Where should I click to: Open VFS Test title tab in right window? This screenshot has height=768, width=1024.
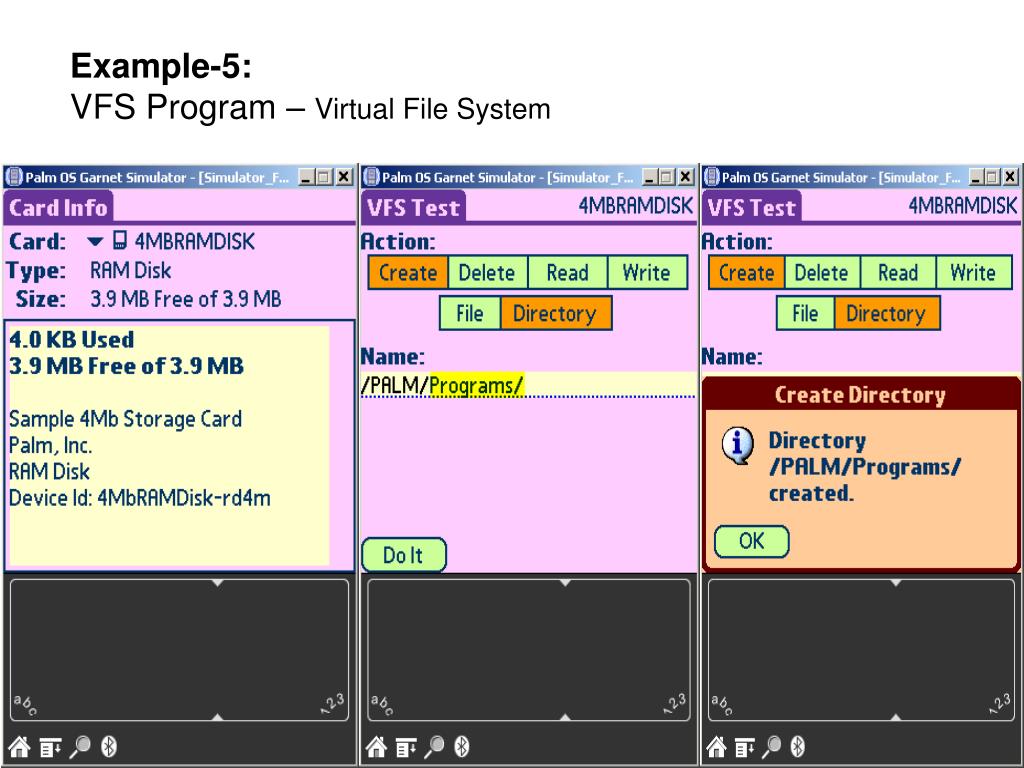click(x=752, y=208)
